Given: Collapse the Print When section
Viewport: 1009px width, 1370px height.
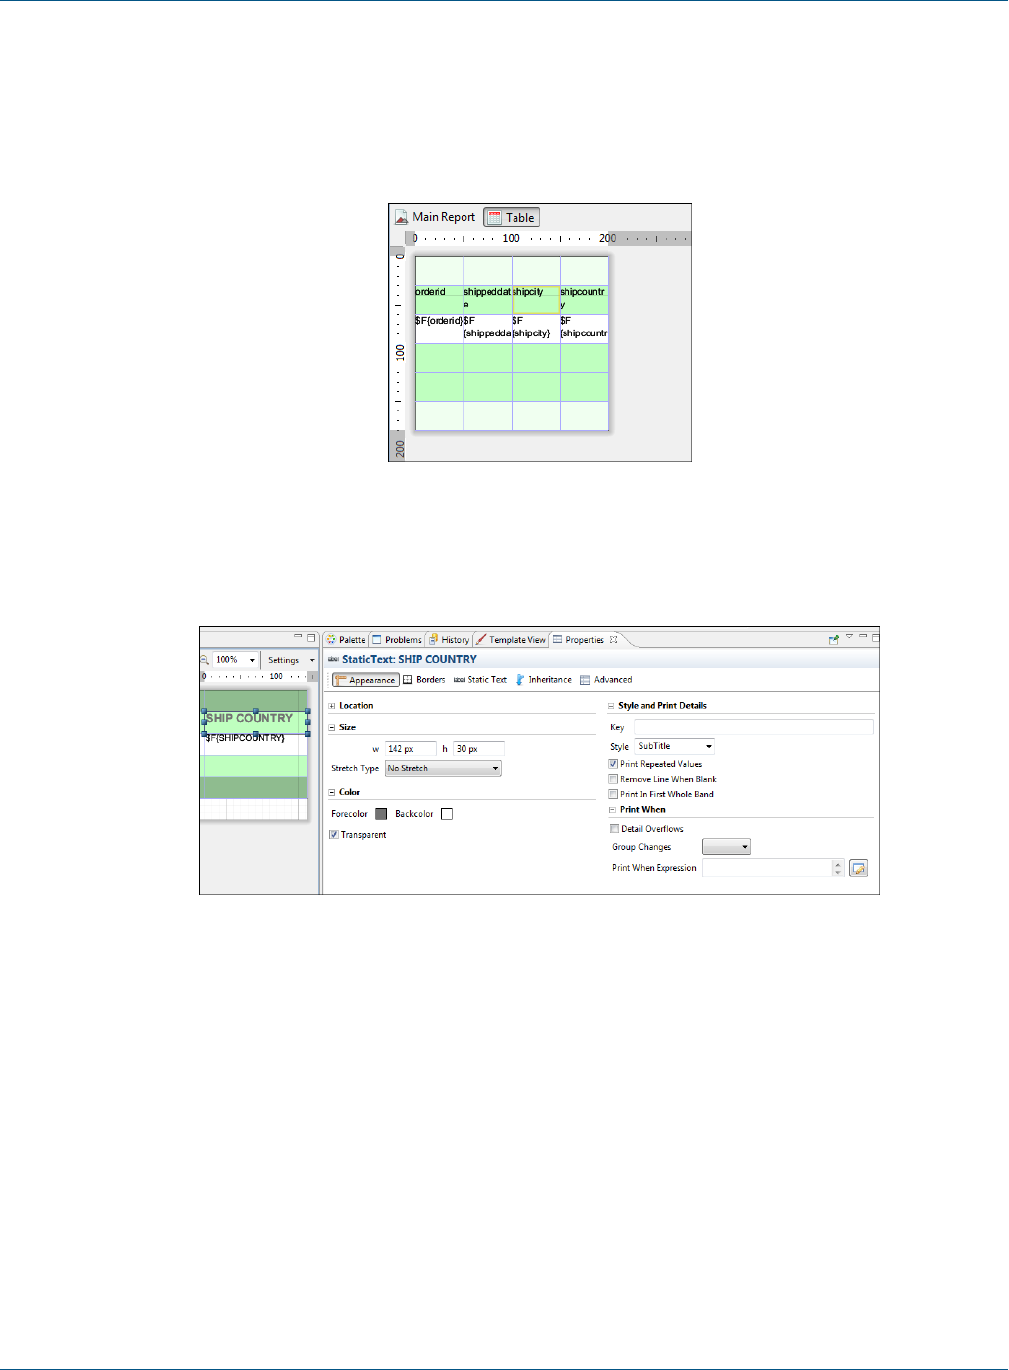Looking at the screenshot, I should [x=612, y=810].
